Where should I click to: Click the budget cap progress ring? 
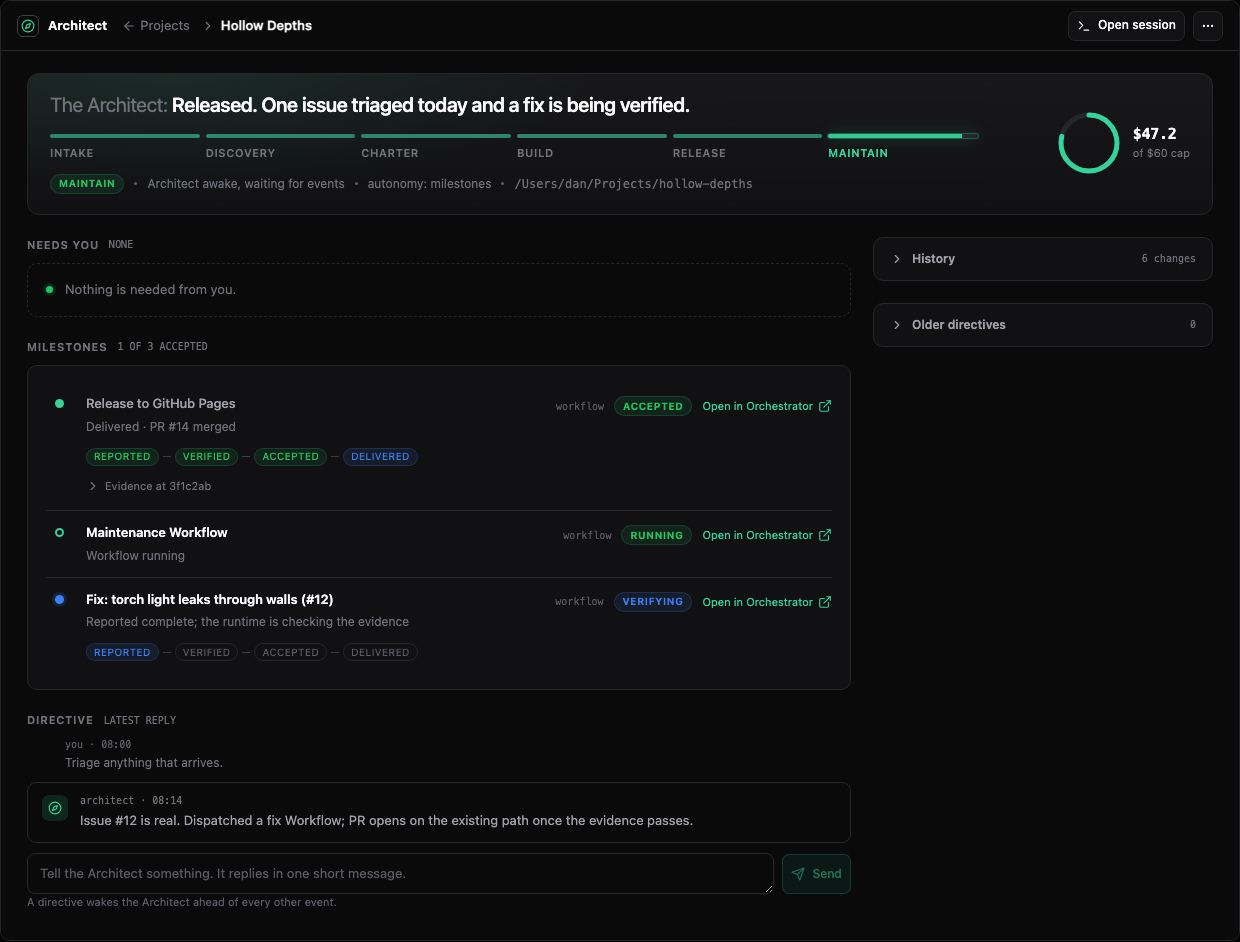pos(1088,143)
